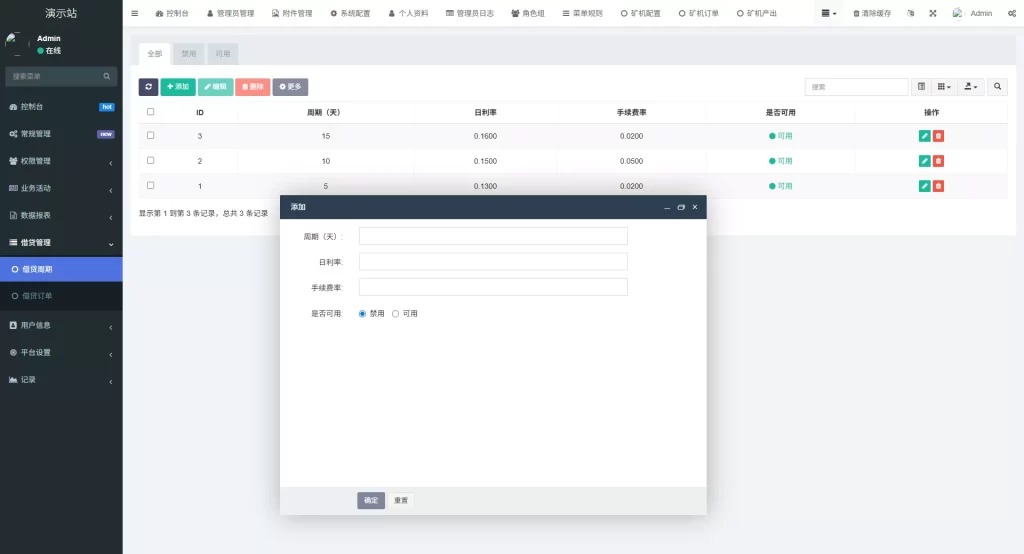Click the 日利率 input field
Image resolution: width=1024 pixels, height=554 pixels.
(493, 262)
